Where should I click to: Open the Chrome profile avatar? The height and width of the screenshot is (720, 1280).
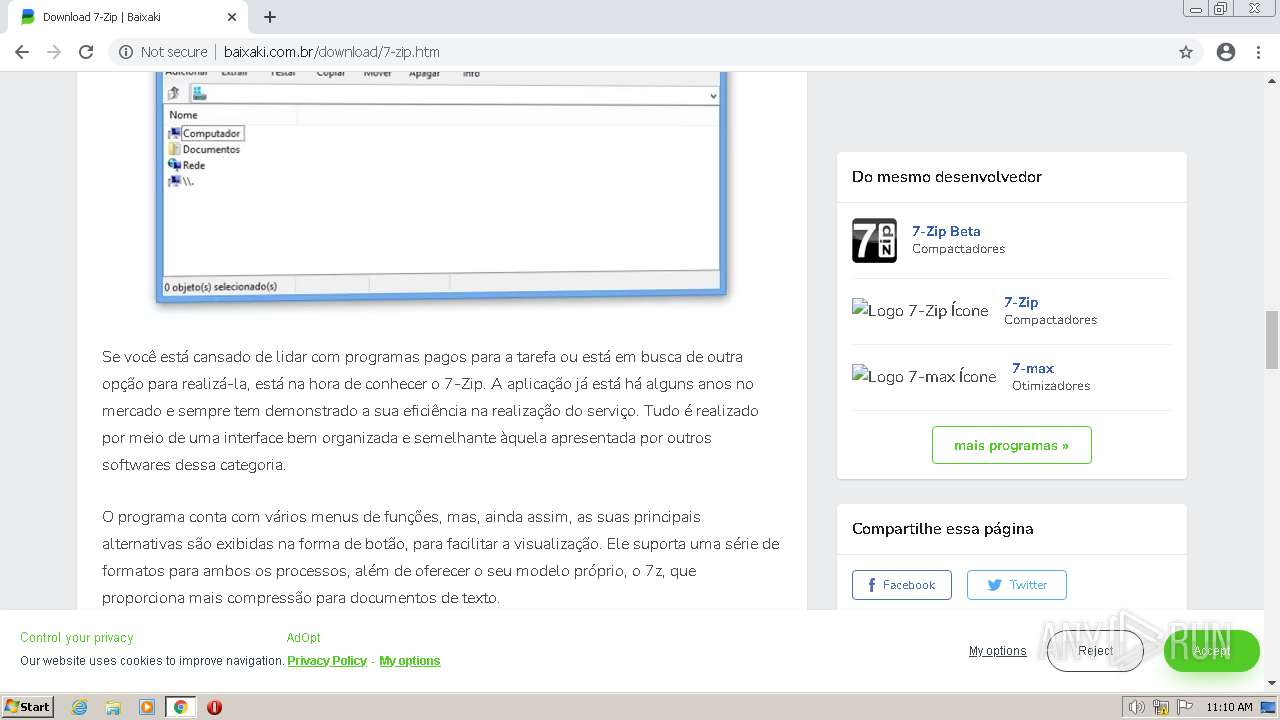1226,52
